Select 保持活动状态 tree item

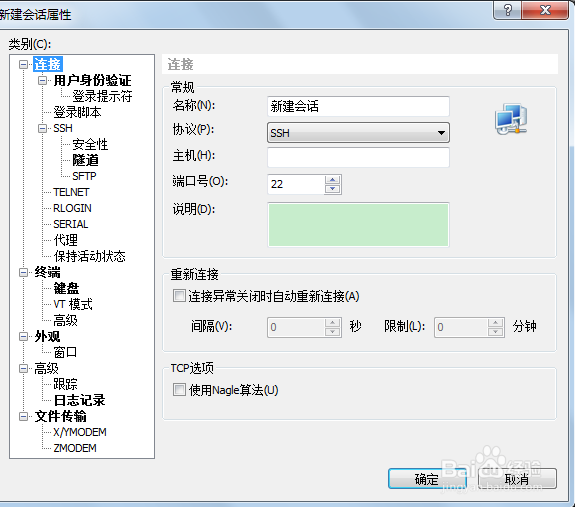89,256
